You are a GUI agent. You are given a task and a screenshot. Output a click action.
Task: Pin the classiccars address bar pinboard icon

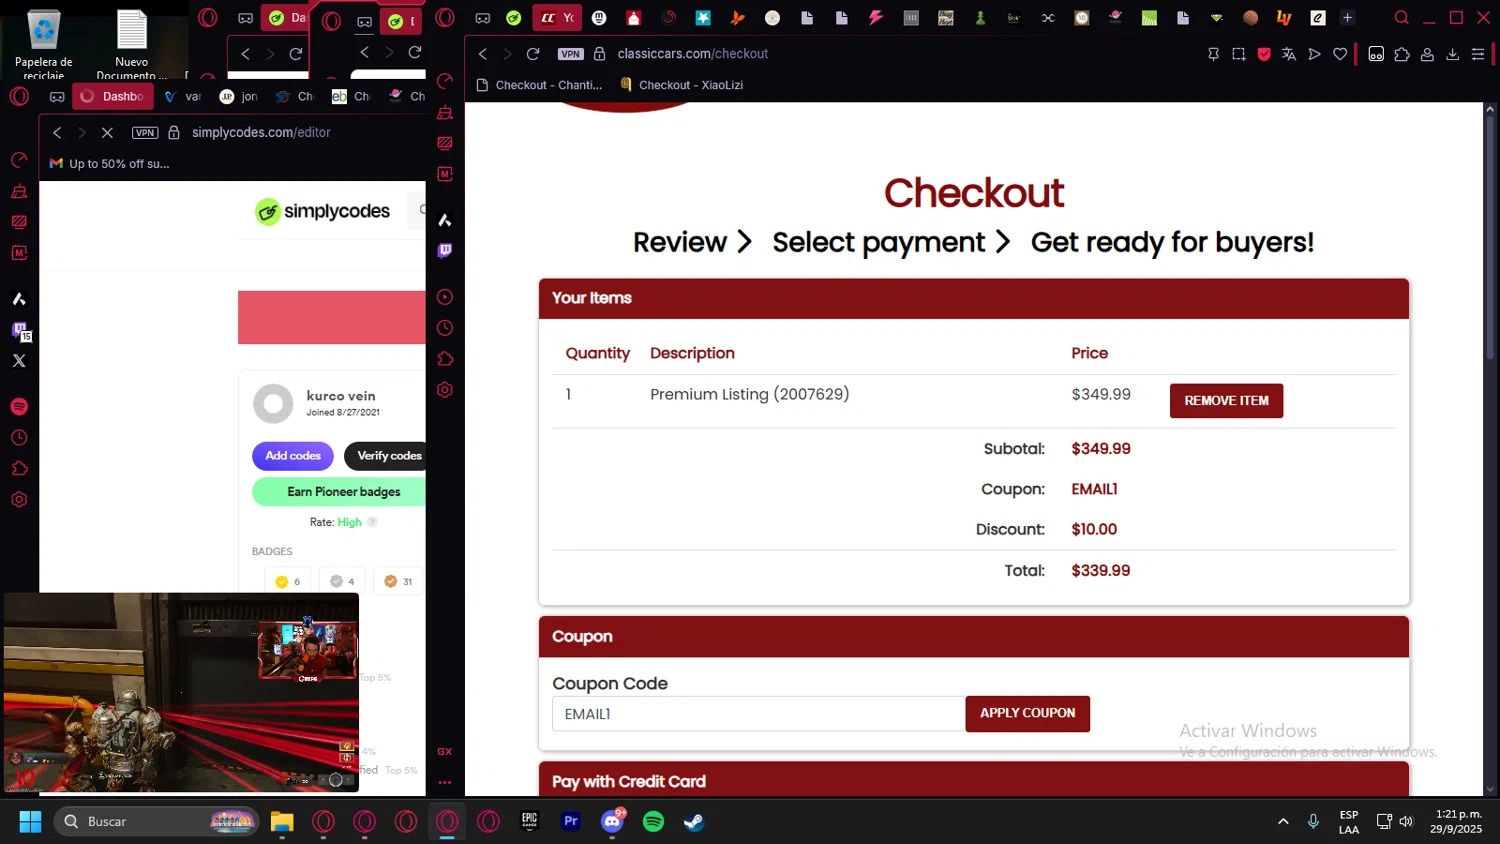(1213, 54)
